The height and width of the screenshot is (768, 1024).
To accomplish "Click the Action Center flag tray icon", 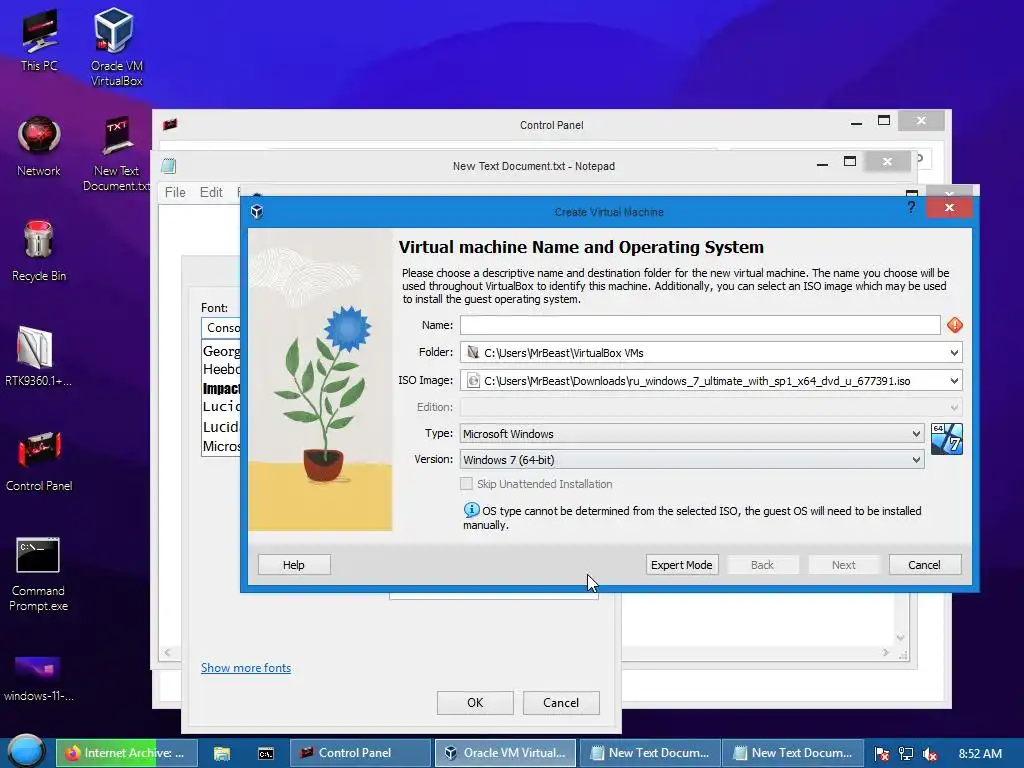I will coord(882,754).
